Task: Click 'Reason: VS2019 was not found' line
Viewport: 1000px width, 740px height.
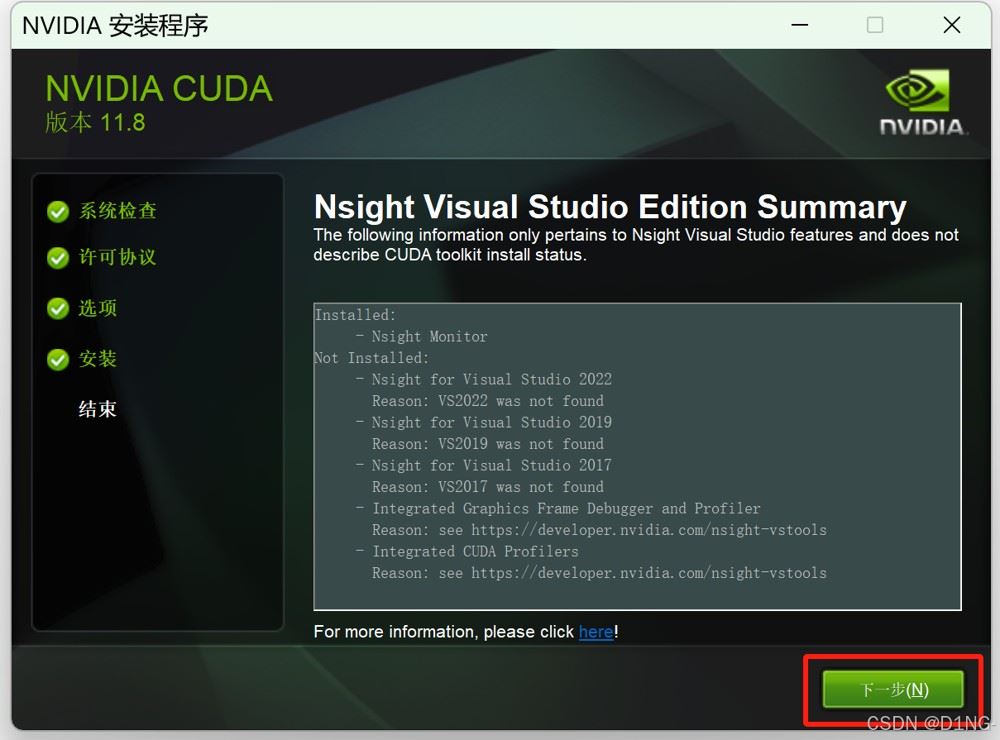Action: point(488,444)
